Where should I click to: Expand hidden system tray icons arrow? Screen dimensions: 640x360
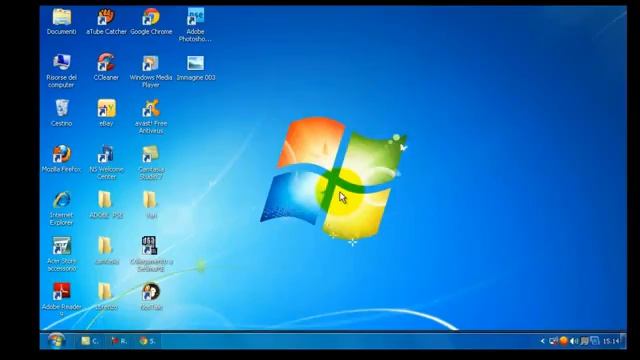542,341
